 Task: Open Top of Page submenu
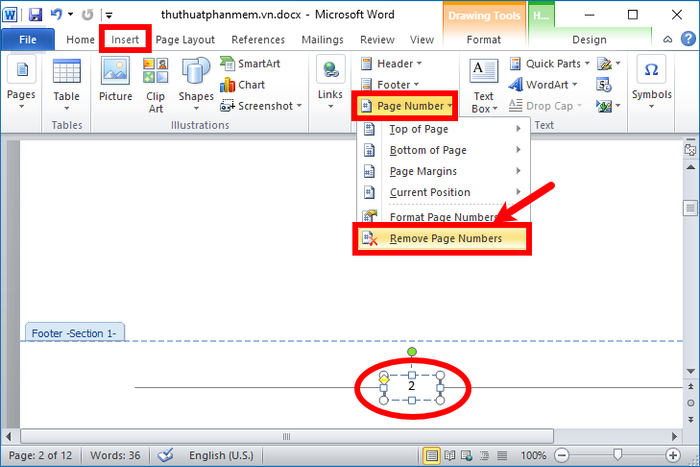(x=443, y=129)
